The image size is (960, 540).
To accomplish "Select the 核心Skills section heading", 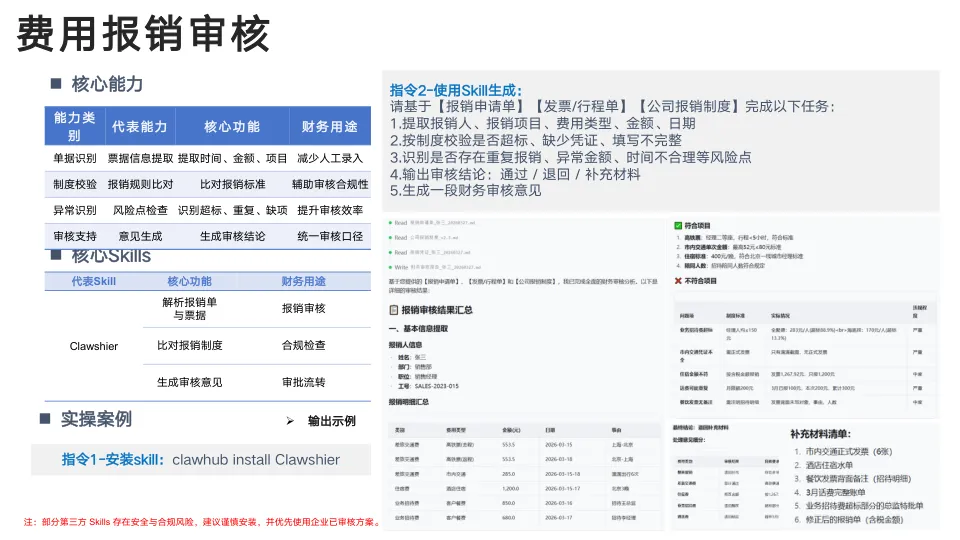I will coord(111,257).
